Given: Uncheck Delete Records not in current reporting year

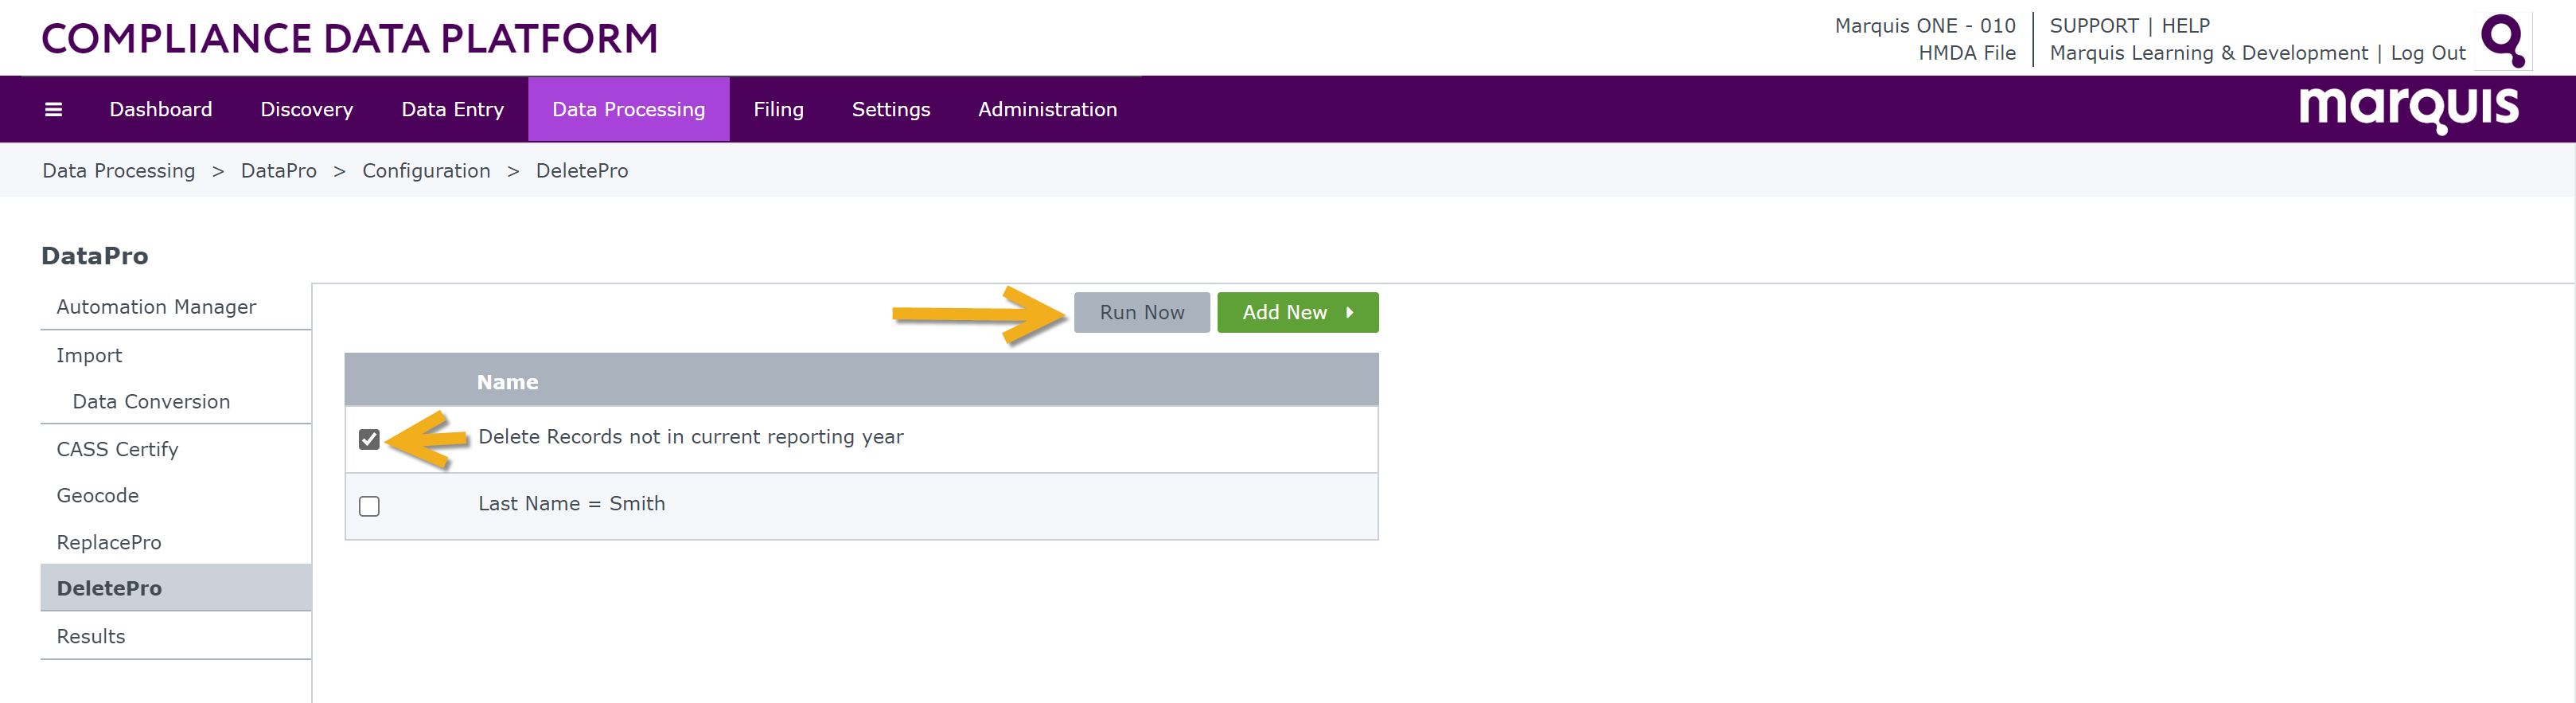Looking at the screenshot, I should coord(369,439).
